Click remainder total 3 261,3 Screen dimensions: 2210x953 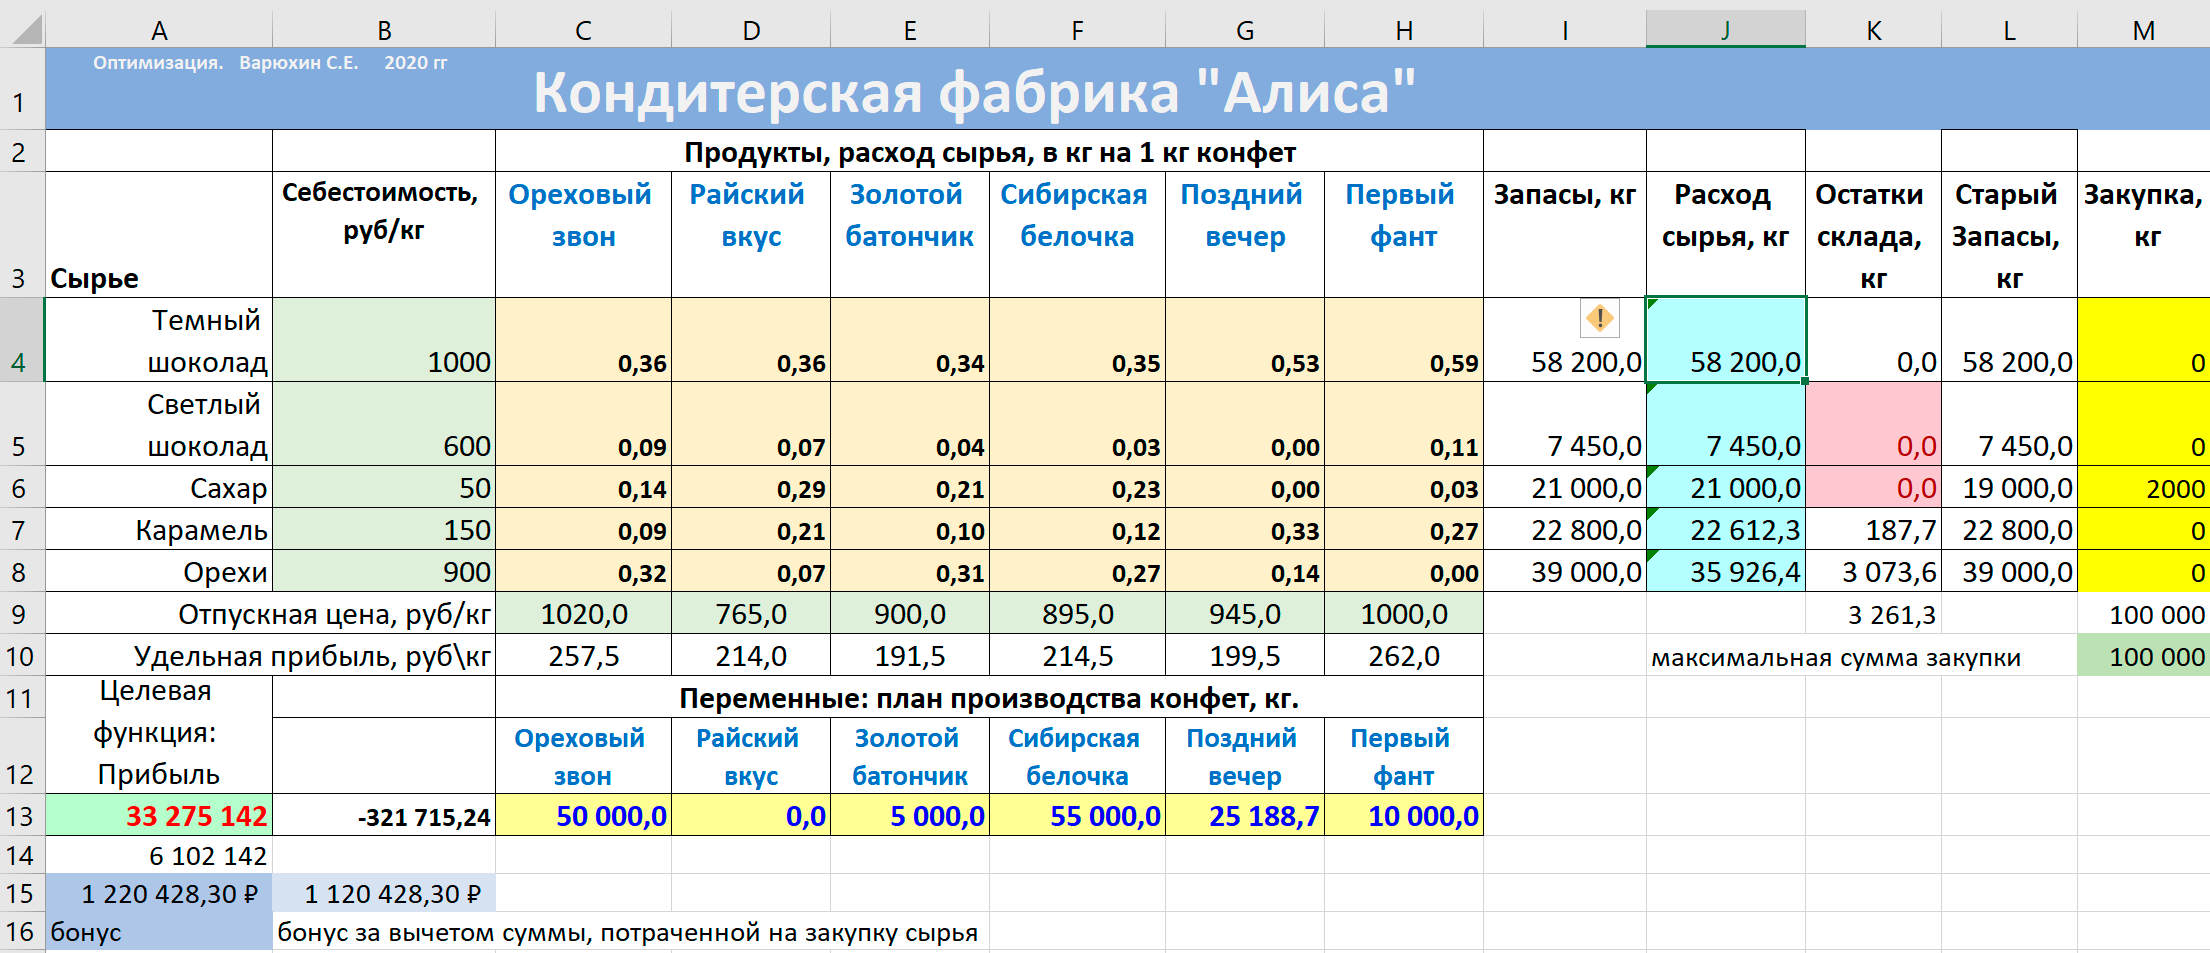(x=1873, y=614)
